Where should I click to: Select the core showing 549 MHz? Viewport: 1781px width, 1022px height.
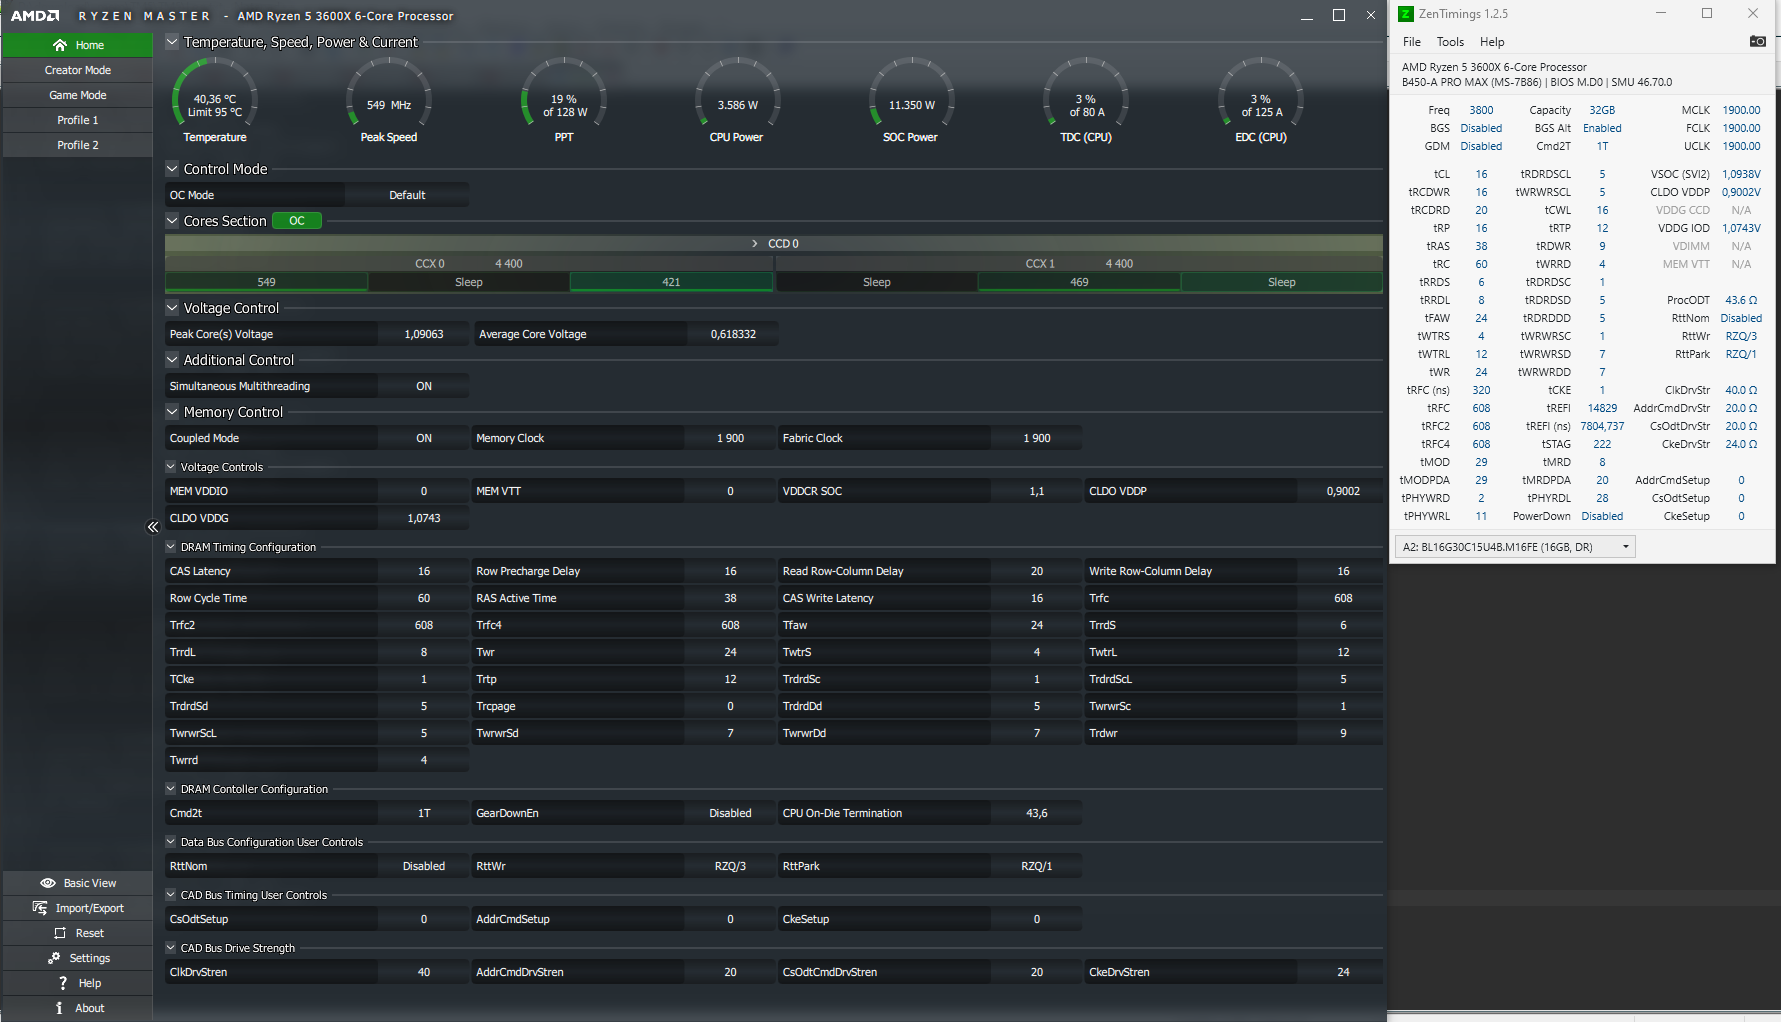click(x=266, y=282)
